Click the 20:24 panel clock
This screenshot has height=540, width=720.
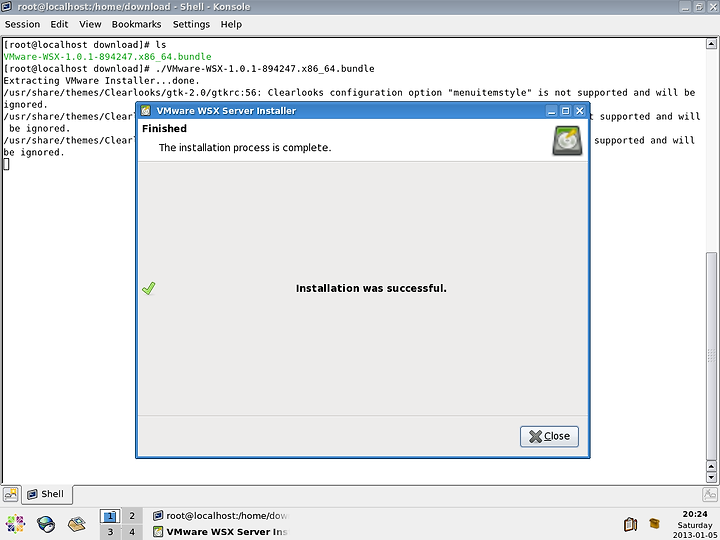pos(694,514)
